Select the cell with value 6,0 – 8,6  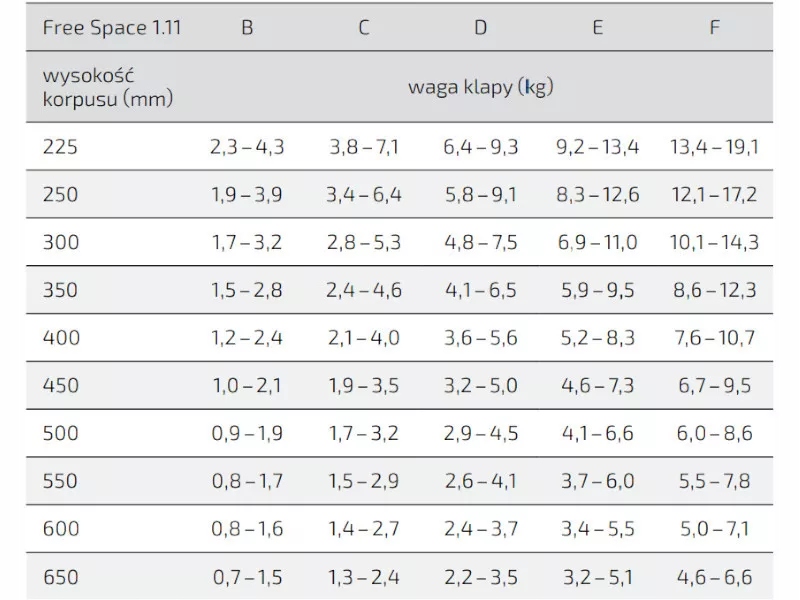(x=714, y=434)
